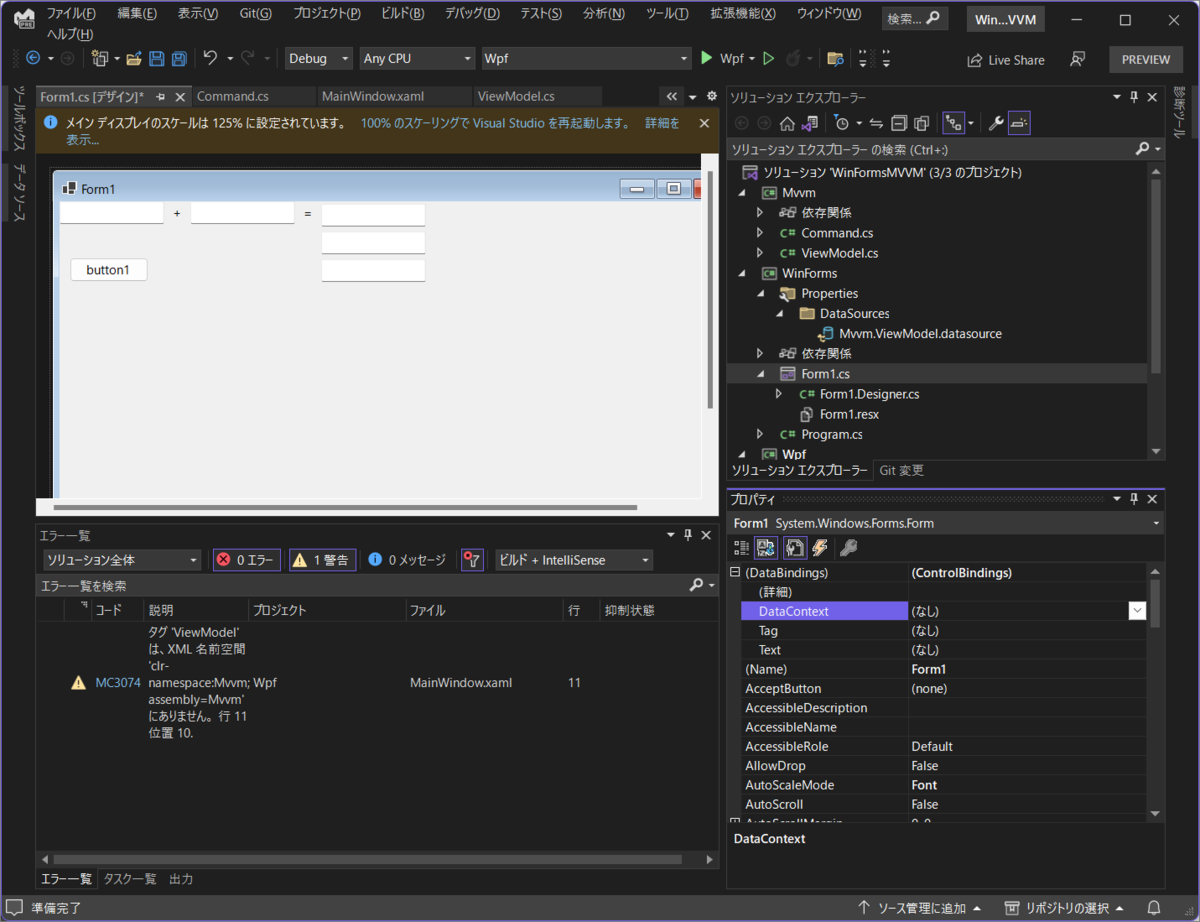Toggle preview selected items in Solution Explorer
1200x922 pixels.
coord(1019,123)
